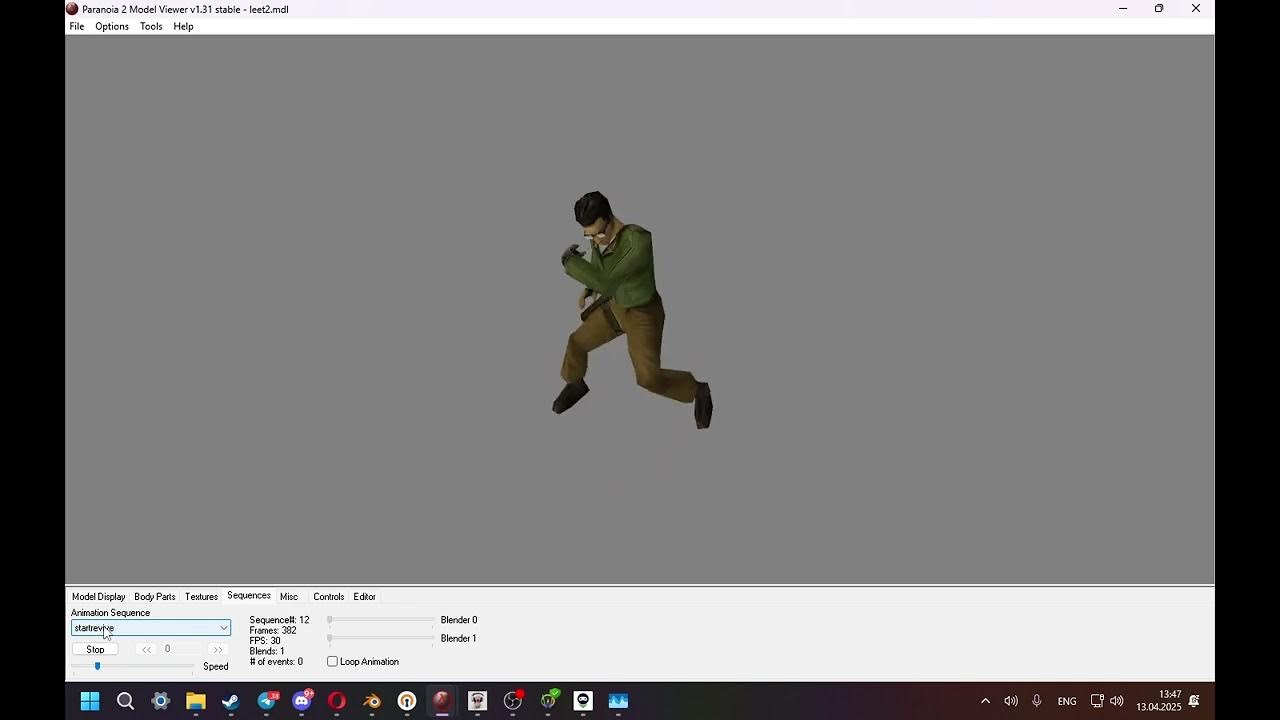Open the clock and date flyout
This screenshot has height=720, width=1280.
tap(1159, 701)
